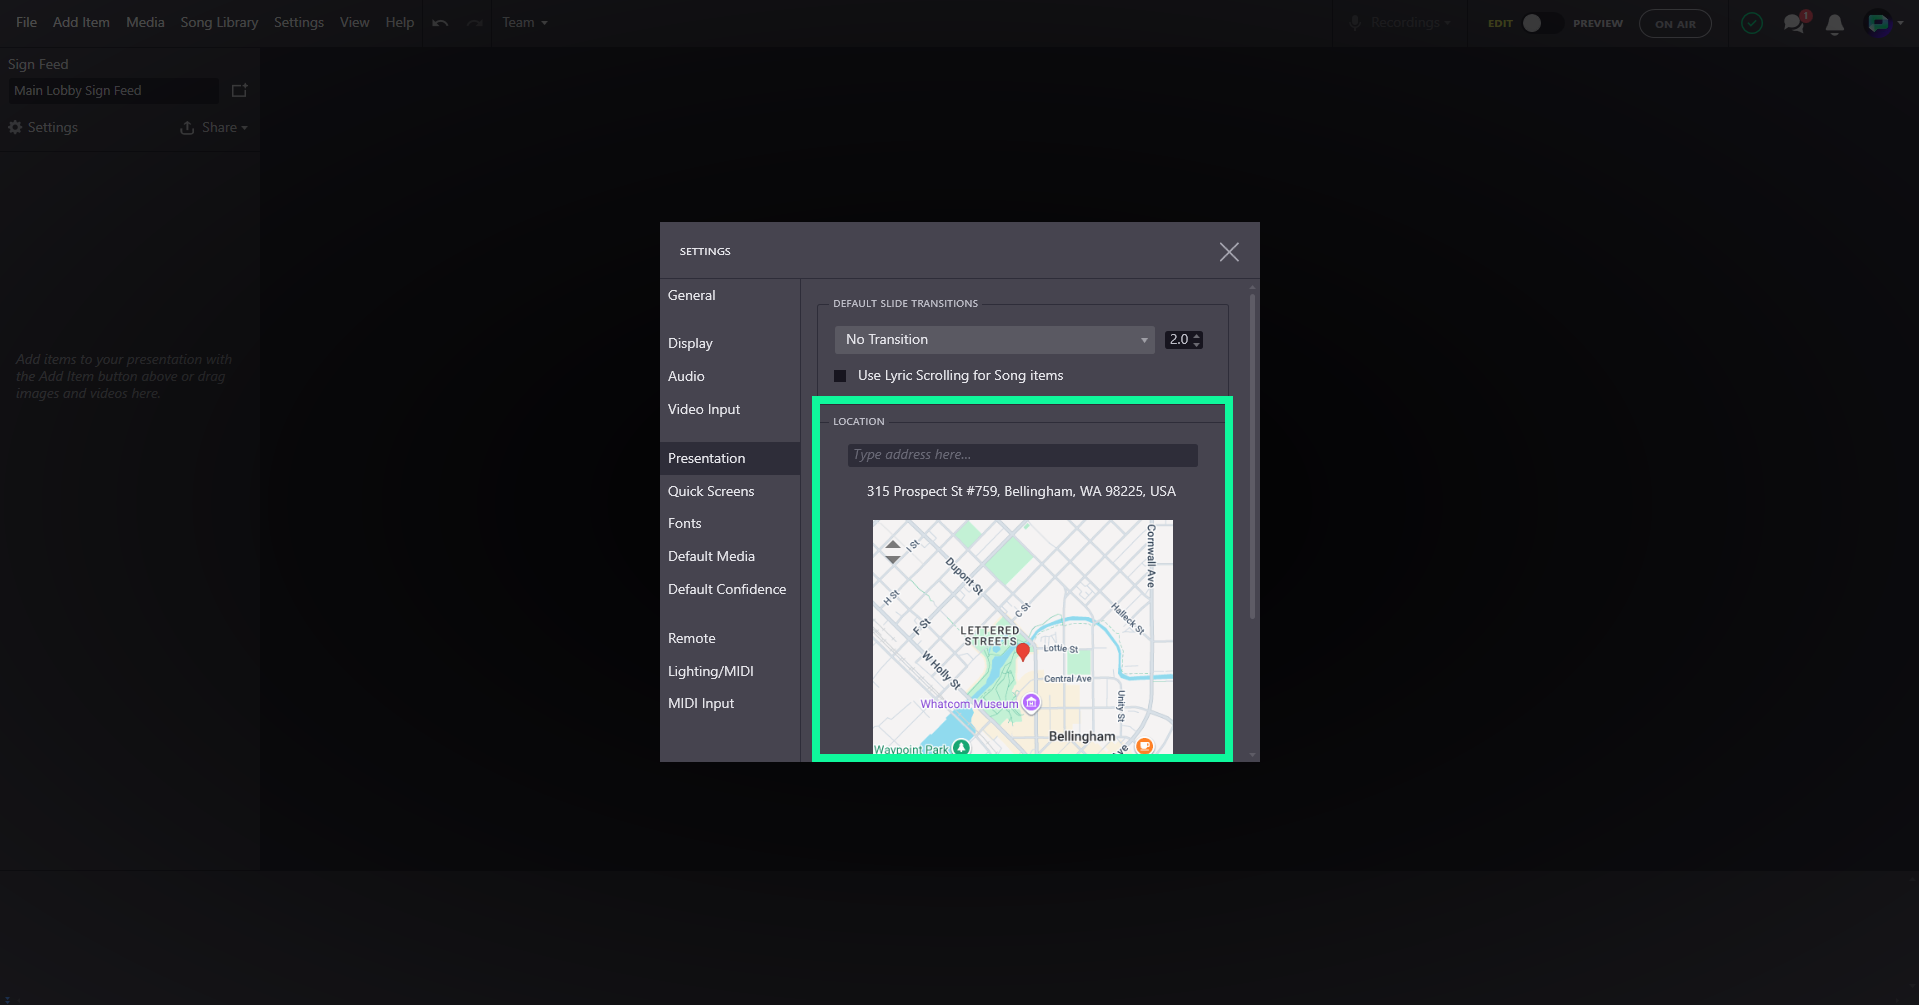This screenshot has height=1005, width=1919.
Task: Open the No Transition dropdown
Action: (x=994, y=340)
